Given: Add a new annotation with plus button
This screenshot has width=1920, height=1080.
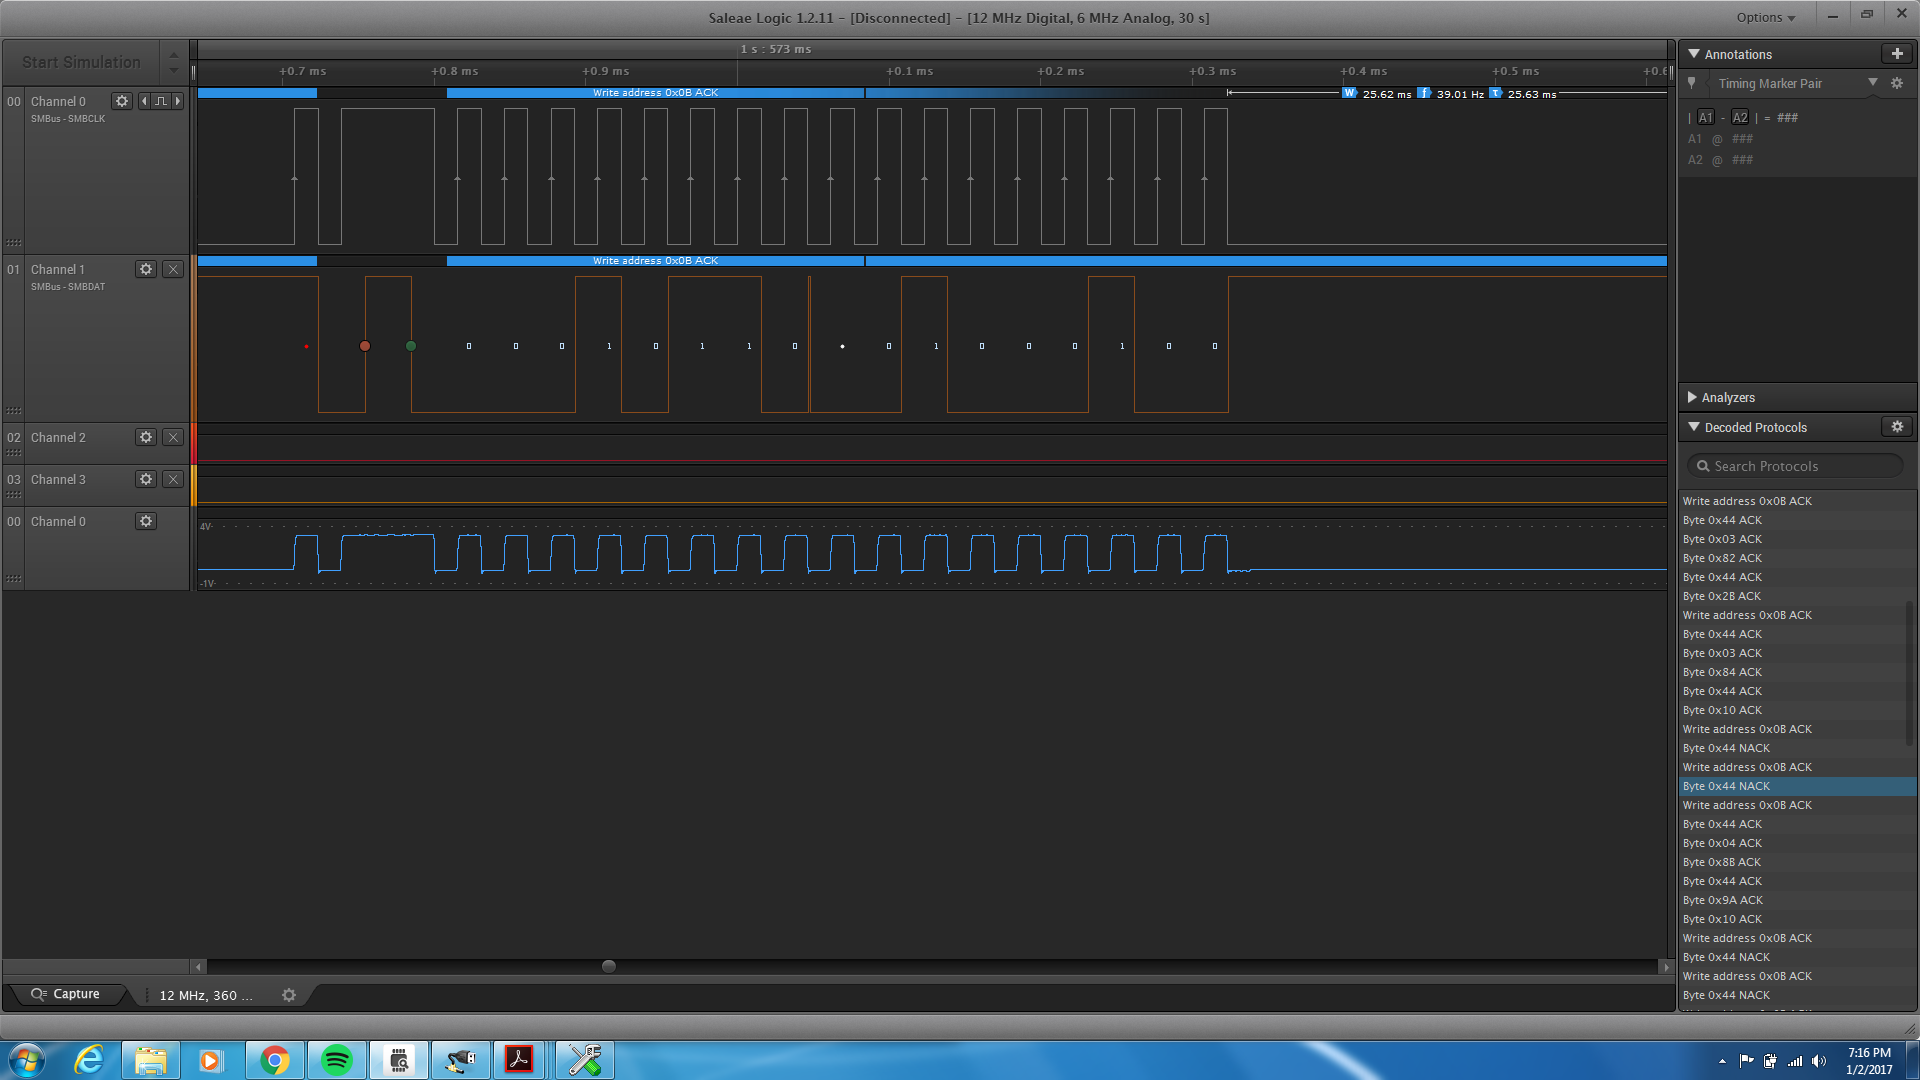Looking at the screenshot, I should point(1896,54).
